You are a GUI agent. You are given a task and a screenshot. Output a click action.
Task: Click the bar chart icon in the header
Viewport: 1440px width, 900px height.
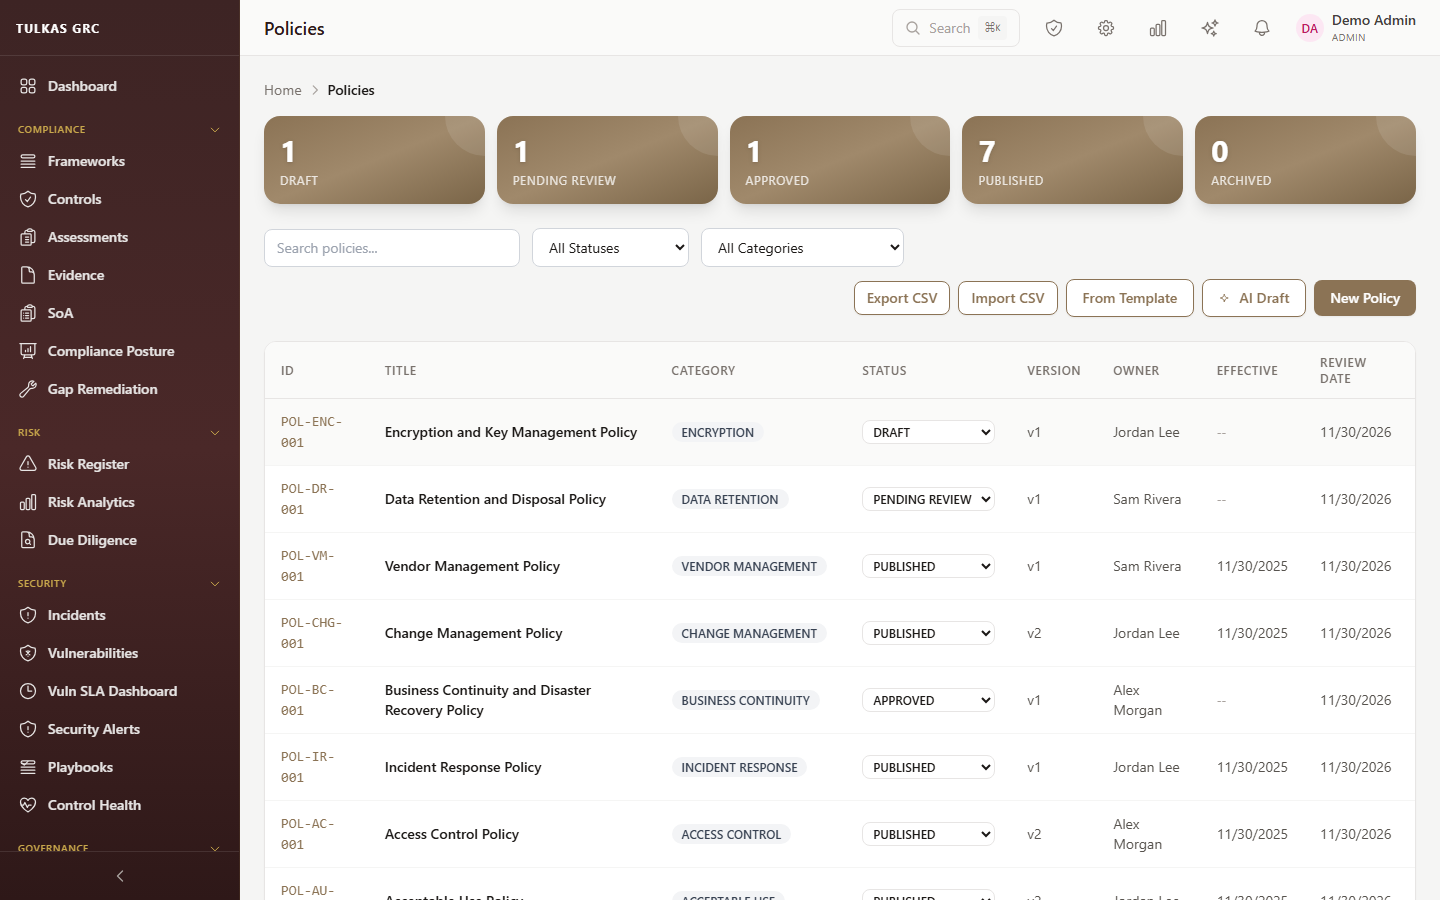coord(1158,28)
